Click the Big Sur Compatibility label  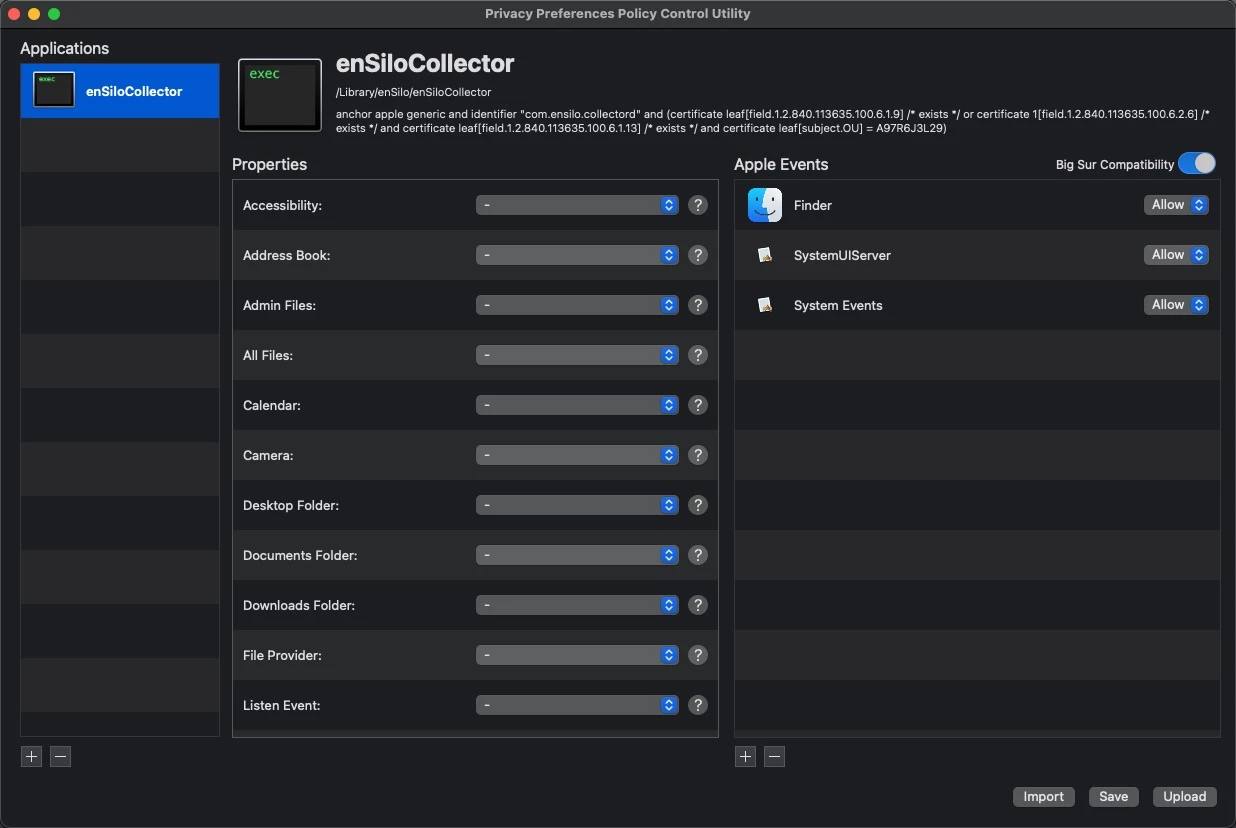coord(1115,164)
